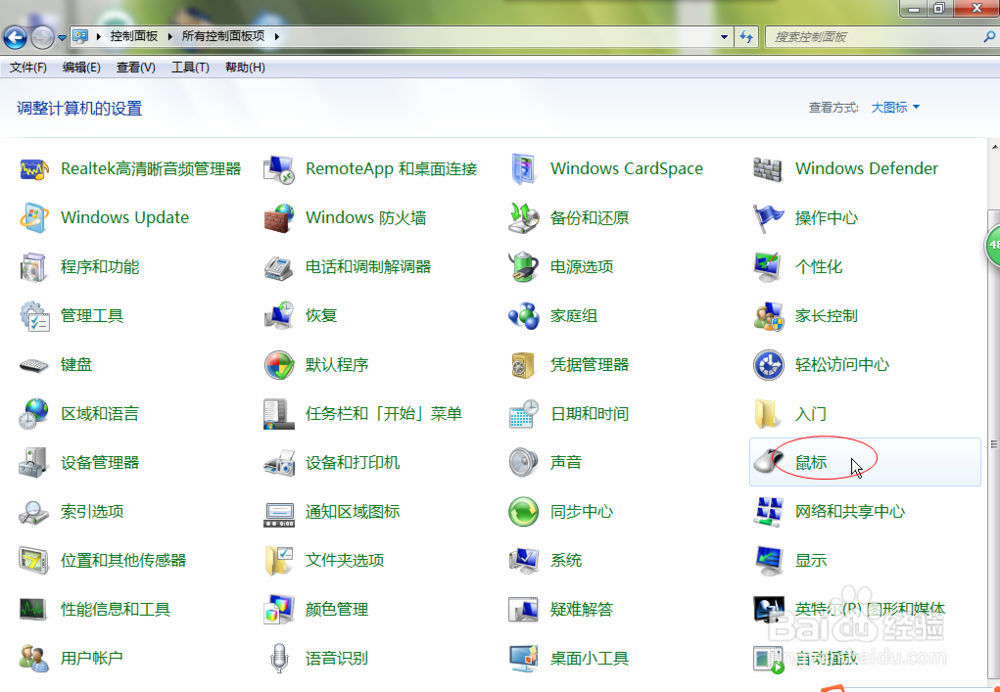Open the 同步中心 green icon
The height and width of the screenshot is (692, 1000).
pos(524,512)
